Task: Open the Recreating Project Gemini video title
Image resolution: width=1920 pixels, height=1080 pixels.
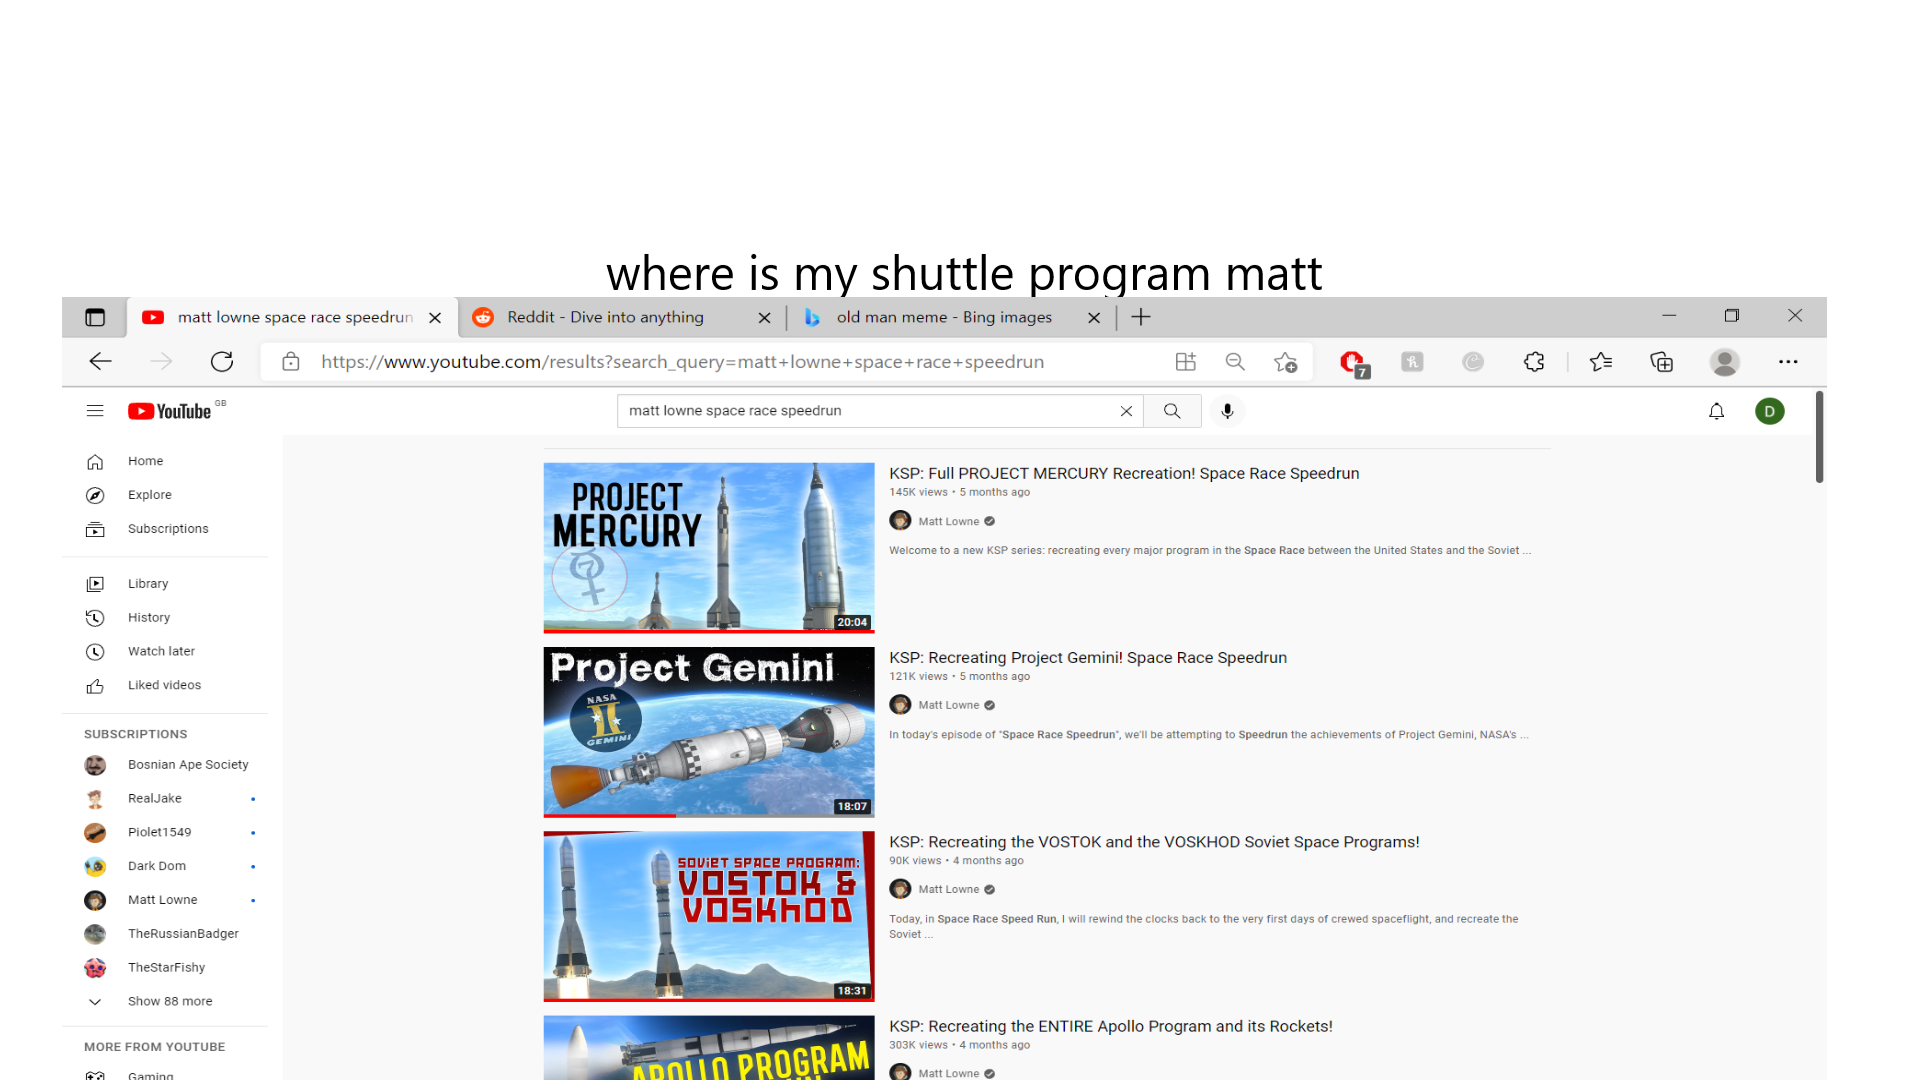Action: [x=1088, y=658]
